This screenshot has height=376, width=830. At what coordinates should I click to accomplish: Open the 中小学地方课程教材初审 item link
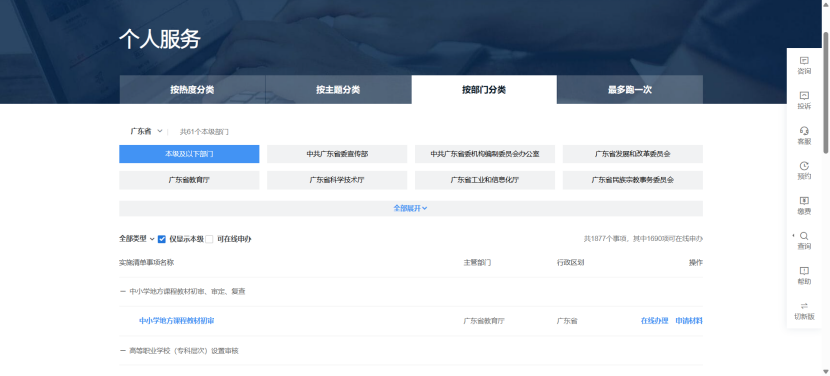(177, 321)
